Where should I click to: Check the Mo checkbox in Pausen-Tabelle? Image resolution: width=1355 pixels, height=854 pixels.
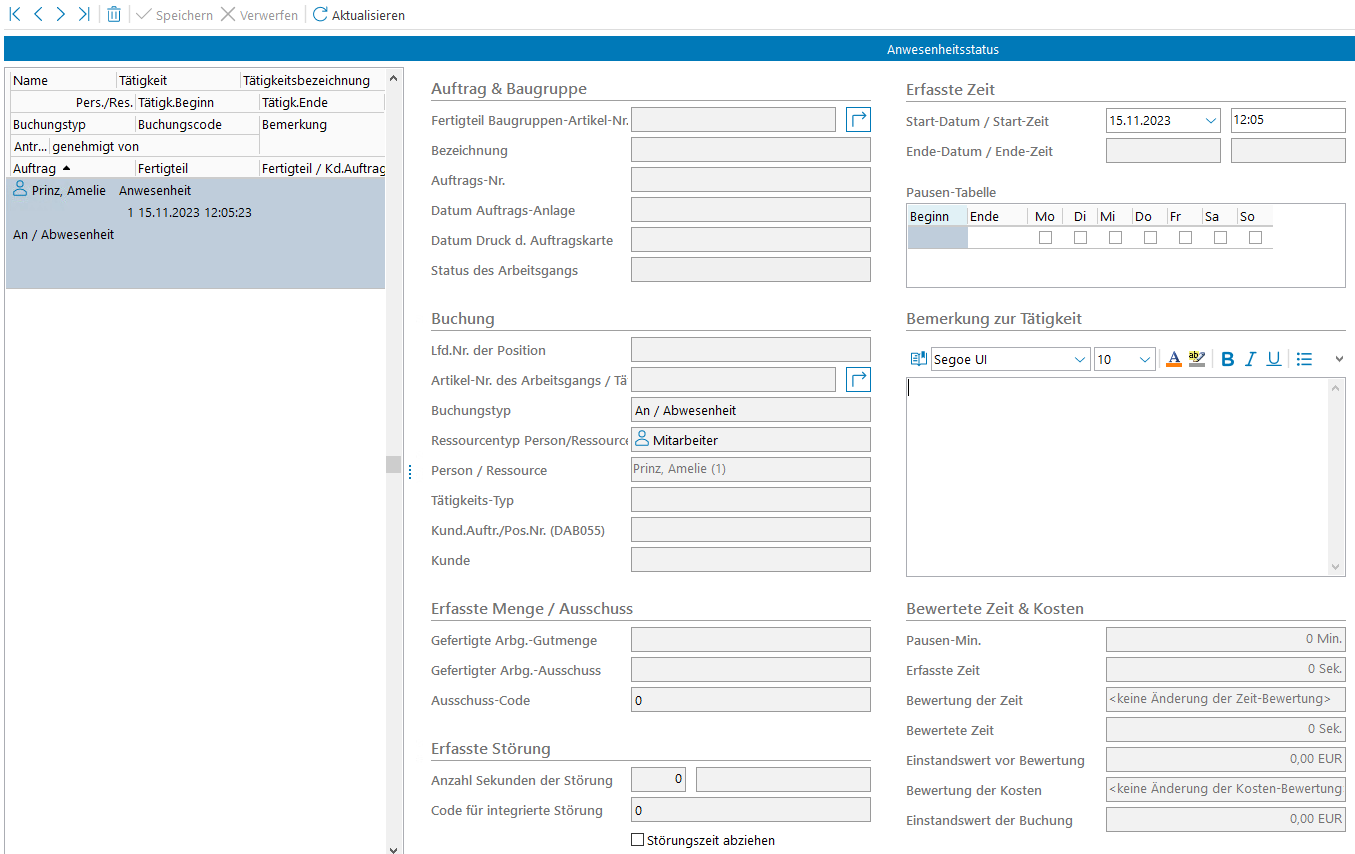1045,238
